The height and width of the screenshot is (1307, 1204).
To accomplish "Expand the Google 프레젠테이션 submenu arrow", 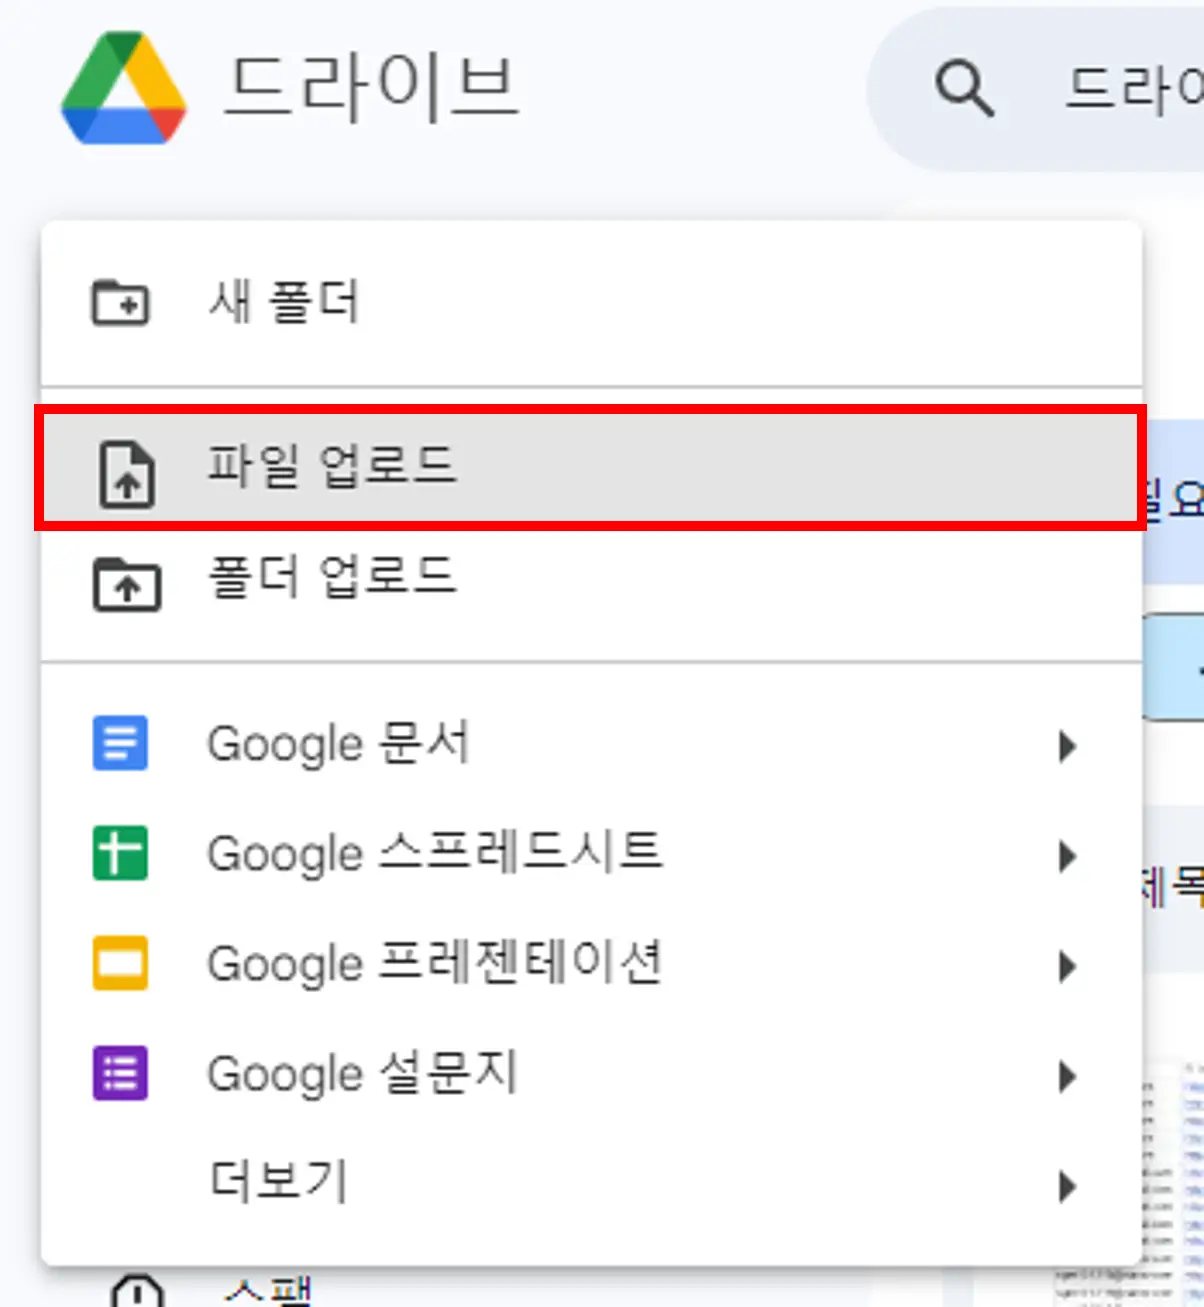I will [x=1067, y=966].
